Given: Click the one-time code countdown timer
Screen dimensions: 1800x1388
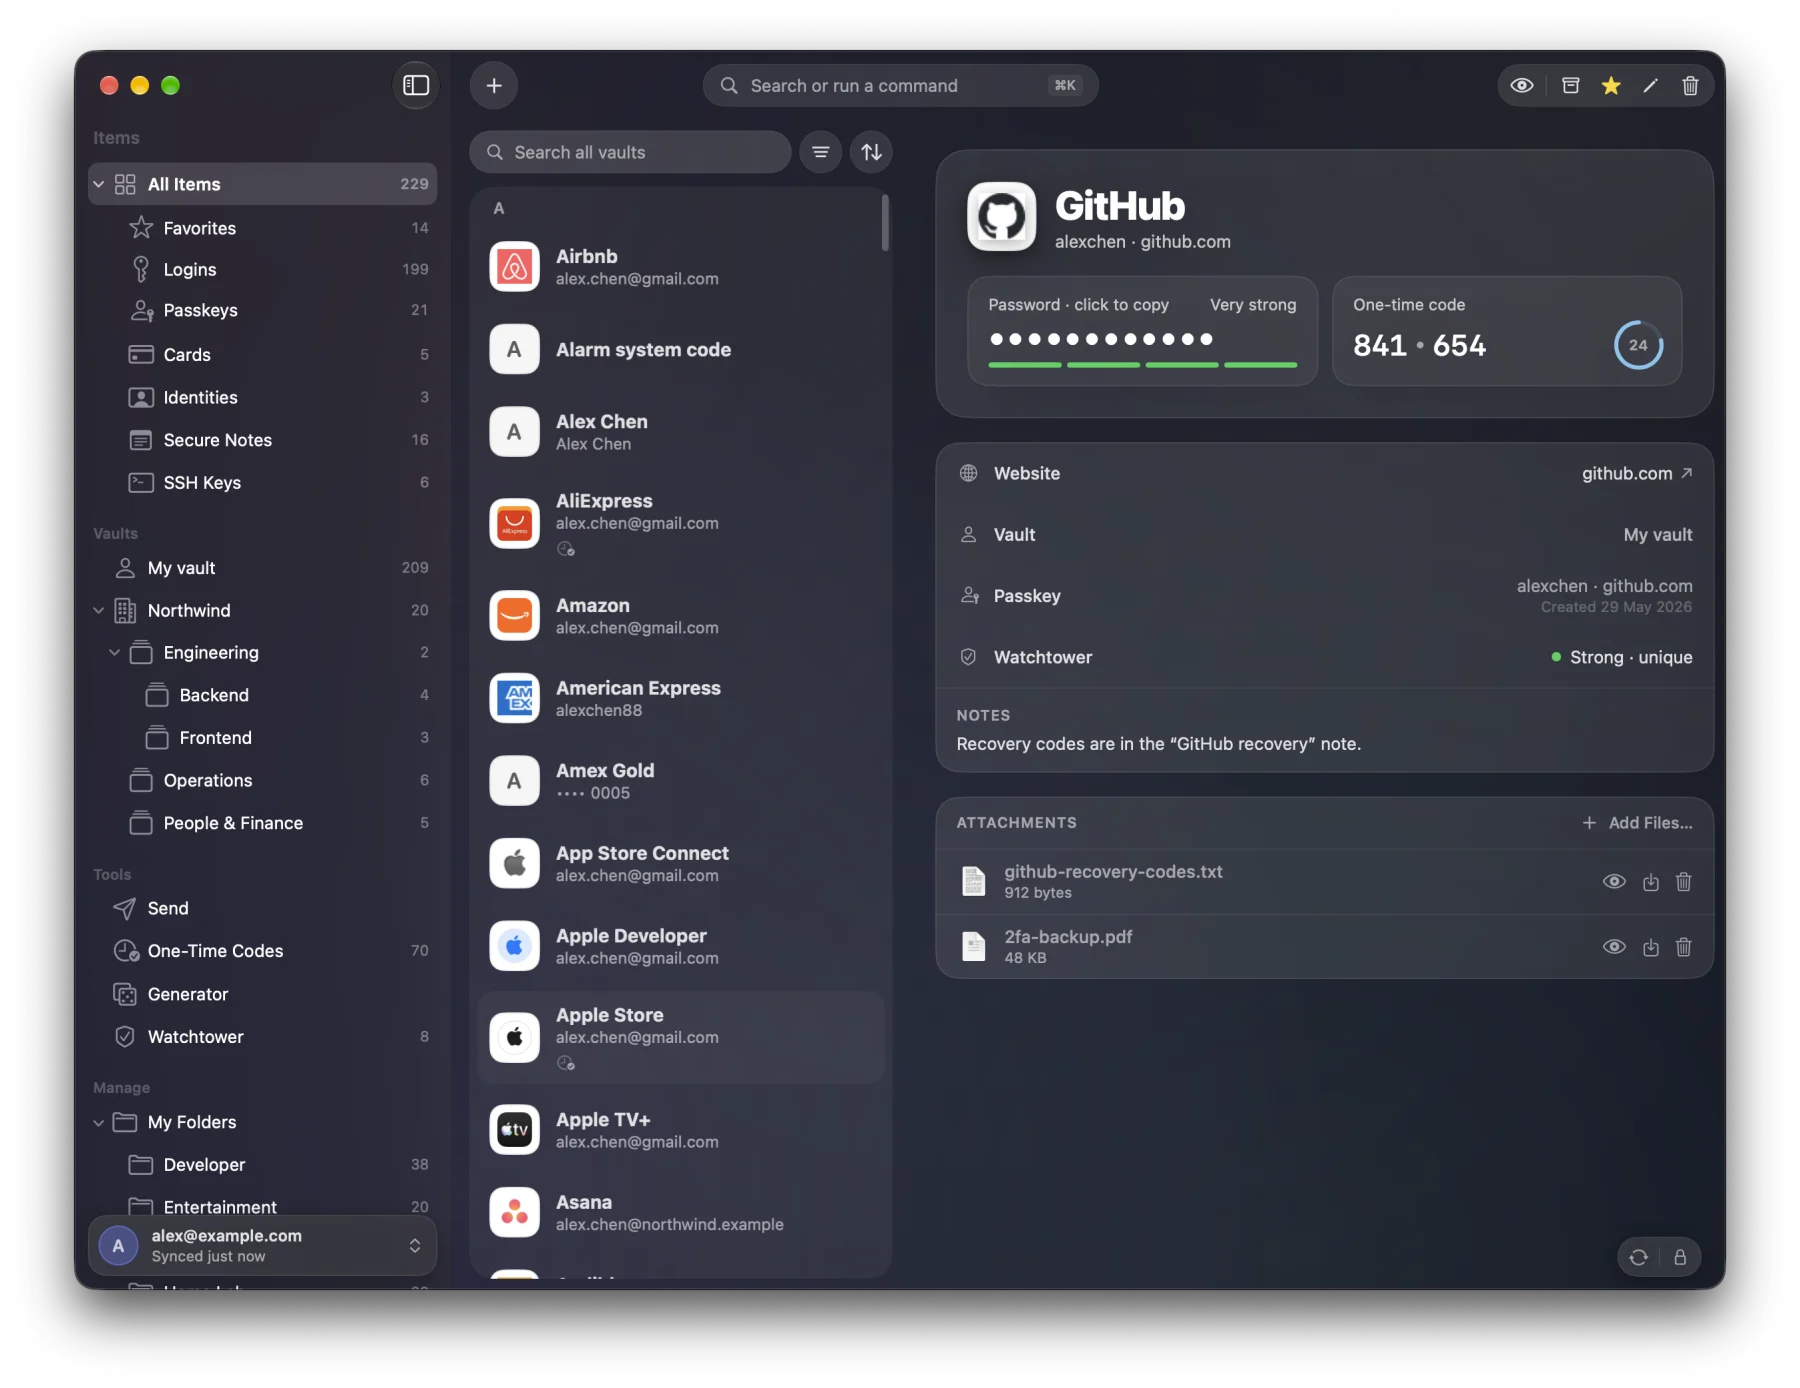Looking at the screenshot, I should click(x=1638, y=345).
